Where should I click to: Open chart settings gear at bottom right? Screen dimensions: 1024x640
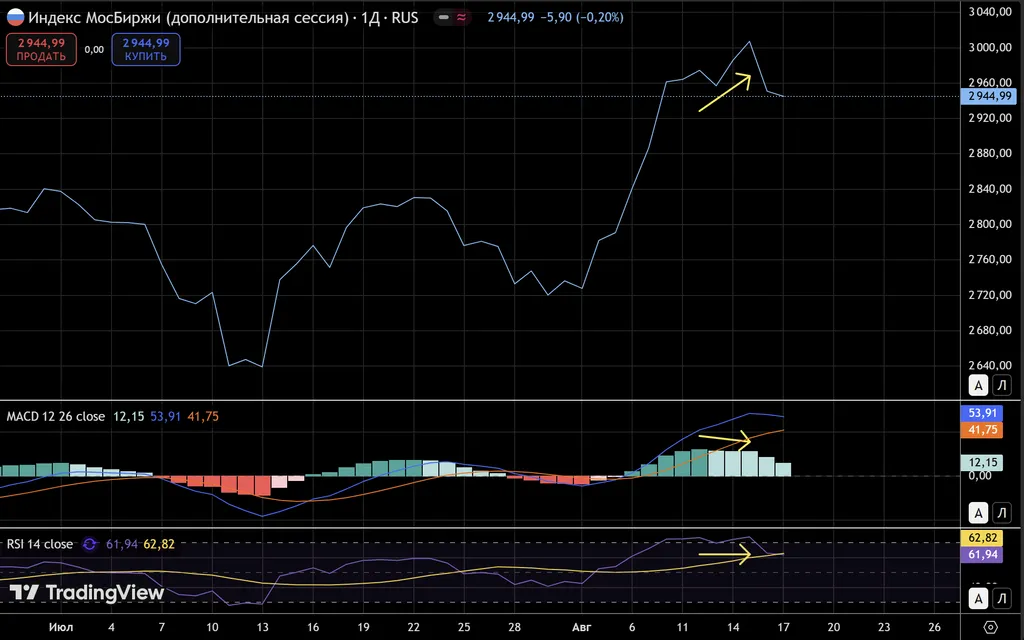(990, 626)
